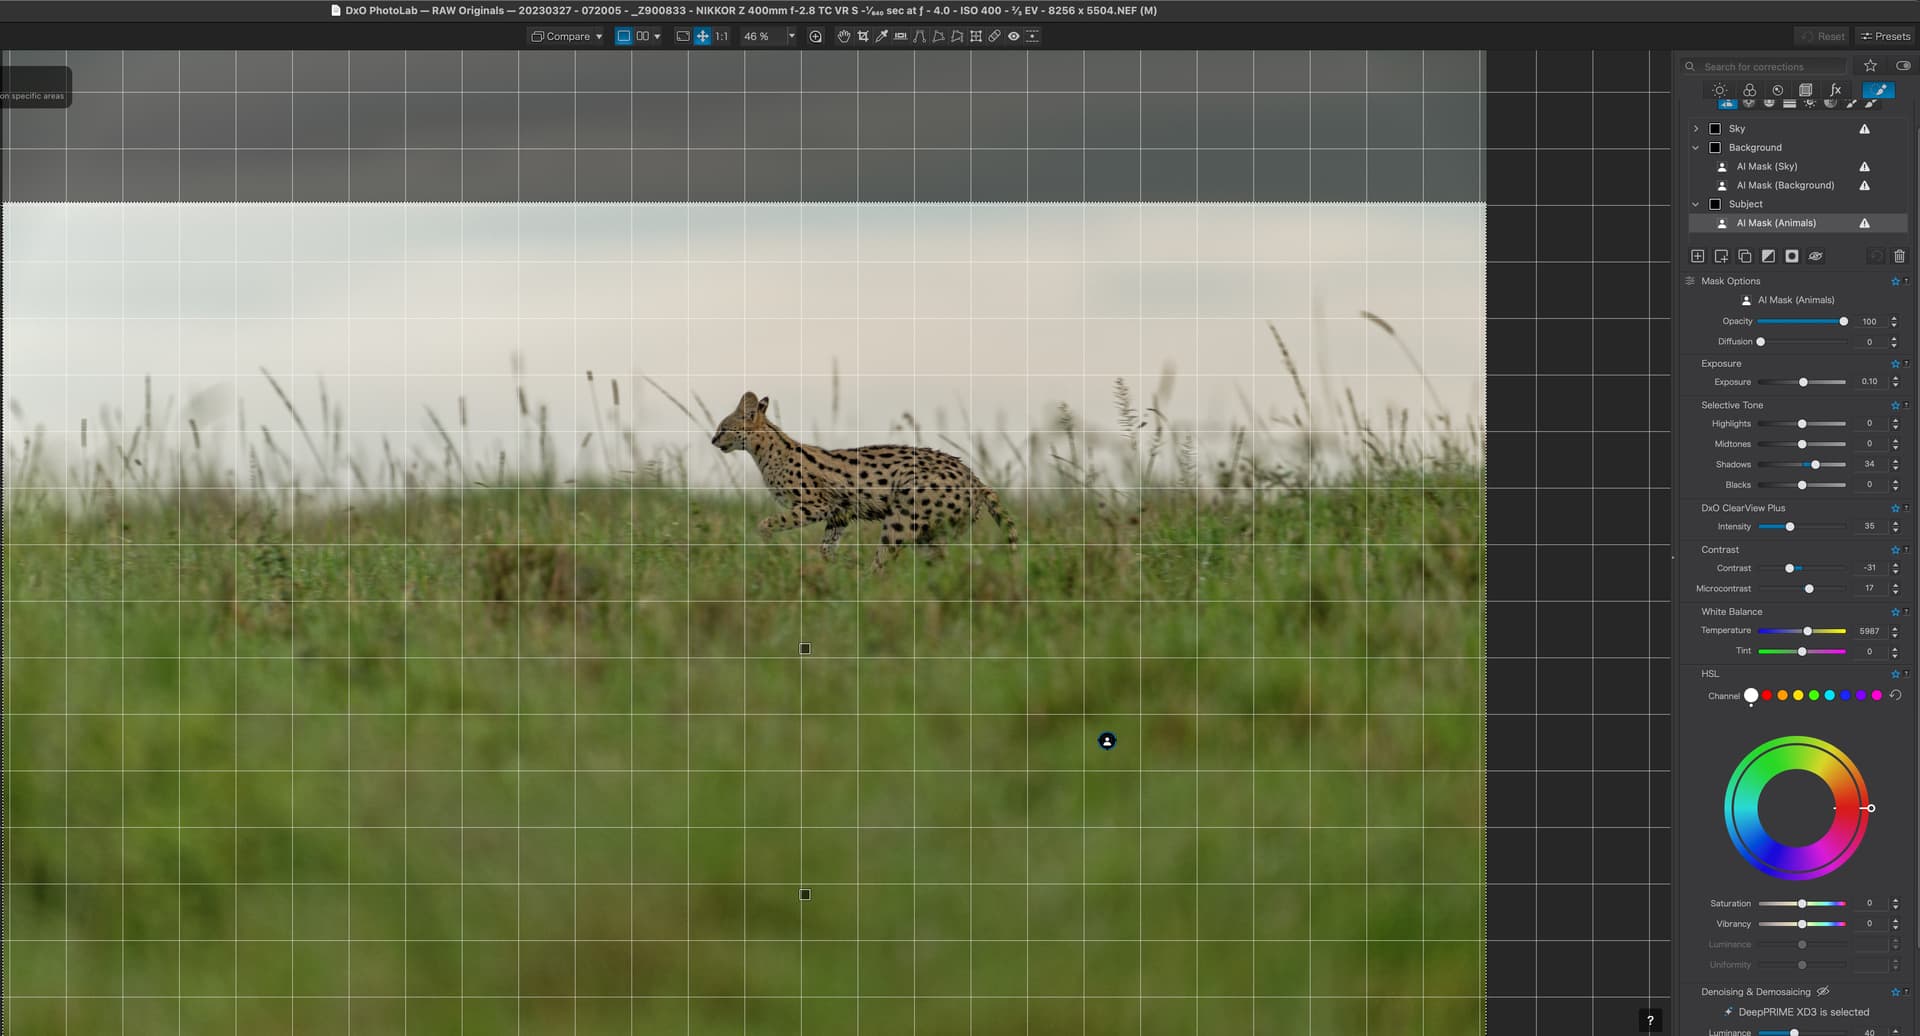Collapse the Background layer group
The image size is (1920, 1036).
(x=1696, y=148)
